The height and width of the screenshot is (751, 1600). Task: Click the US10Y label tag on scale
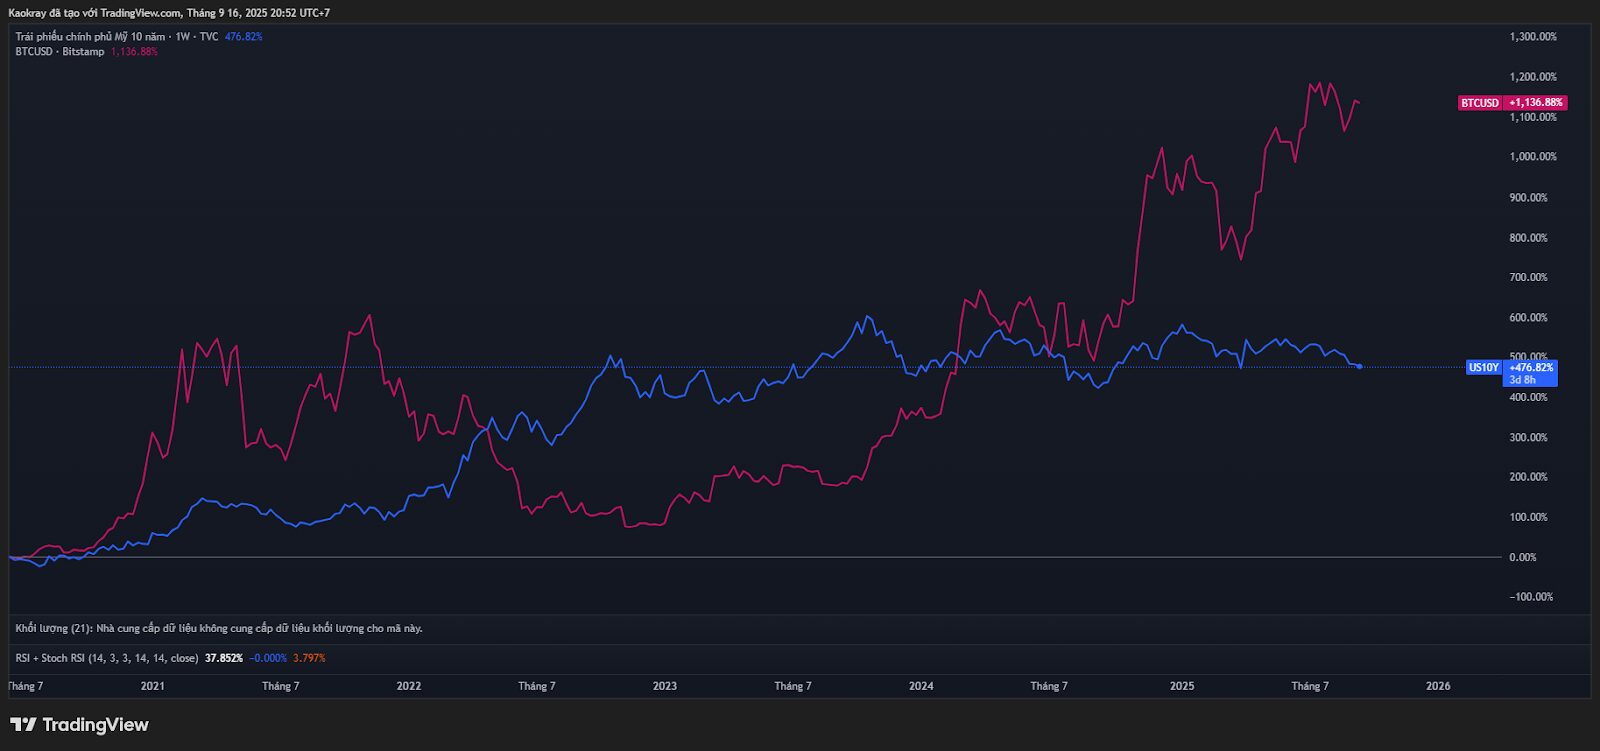click(x=1483, y=367)
